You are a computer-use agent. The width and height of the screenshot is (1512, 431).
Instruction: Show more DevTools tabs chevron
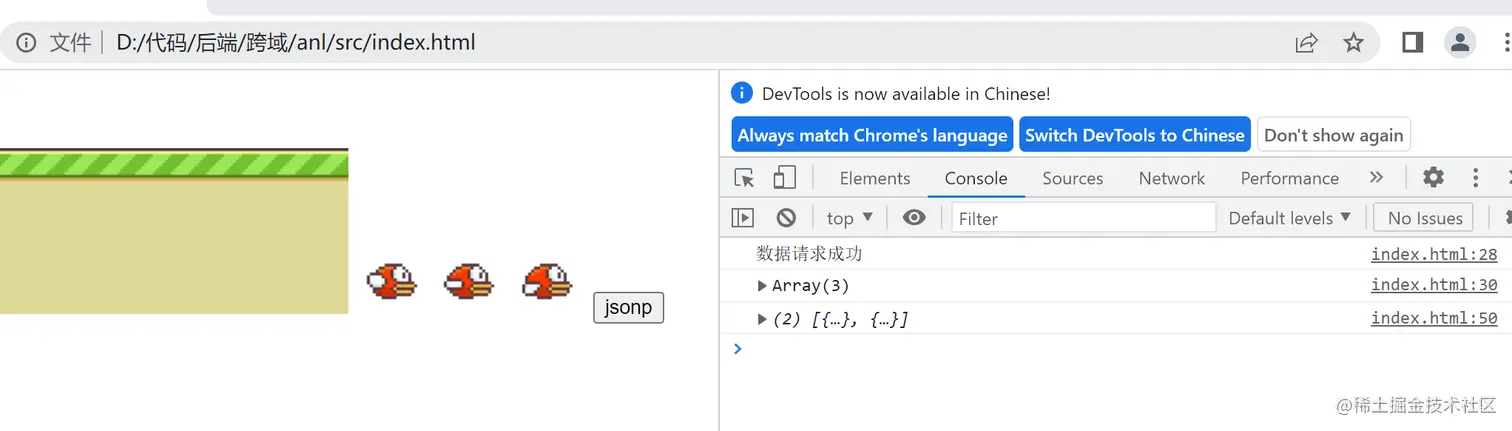[x=1376, y=178]
